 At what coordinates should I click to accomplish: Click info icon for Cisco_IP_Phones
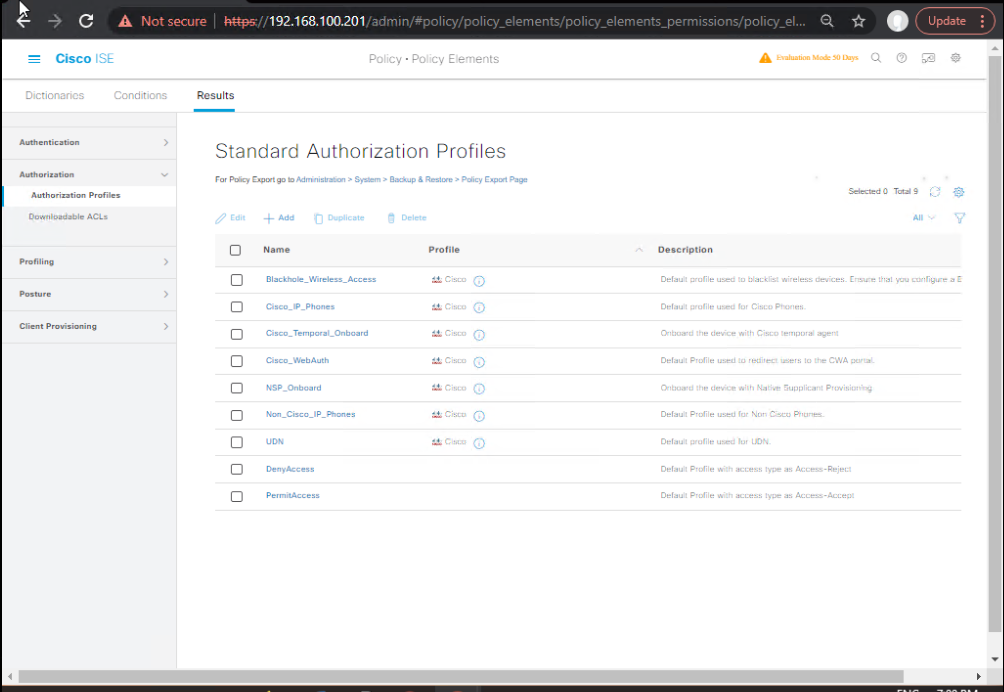(479, 307)
